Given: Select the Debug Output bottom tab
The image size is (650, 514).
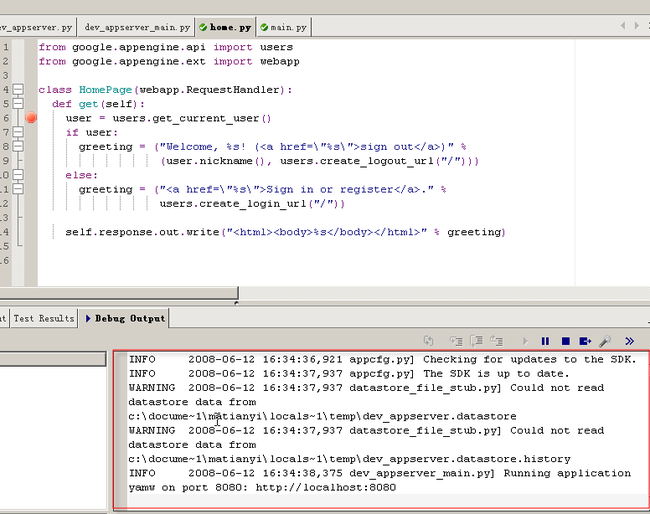Looking at the screenshot, I should coord(125,318).
